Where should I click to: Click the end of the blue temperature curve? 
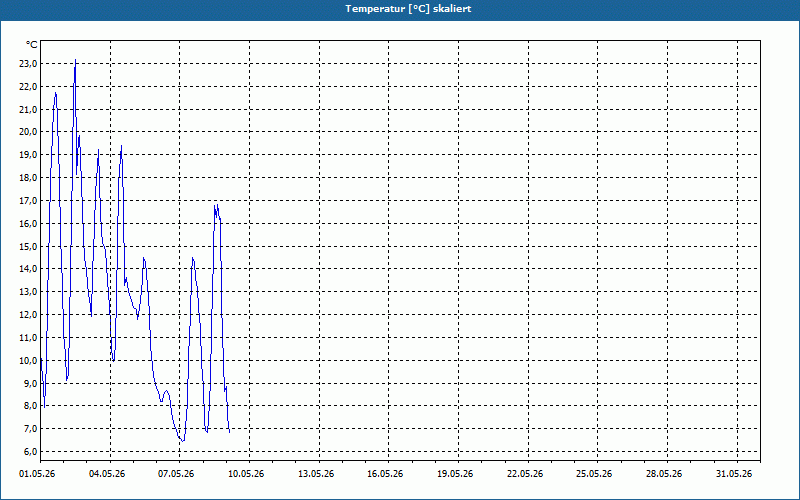coord(230,432)
